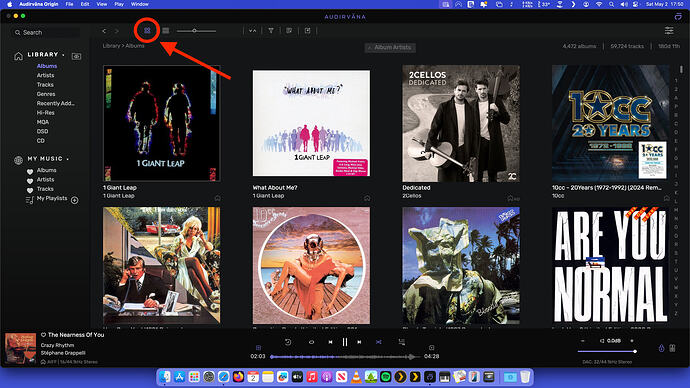Pause the current track
The width and height of the screenshot is (690, 388).
click(x=345, y=342)
